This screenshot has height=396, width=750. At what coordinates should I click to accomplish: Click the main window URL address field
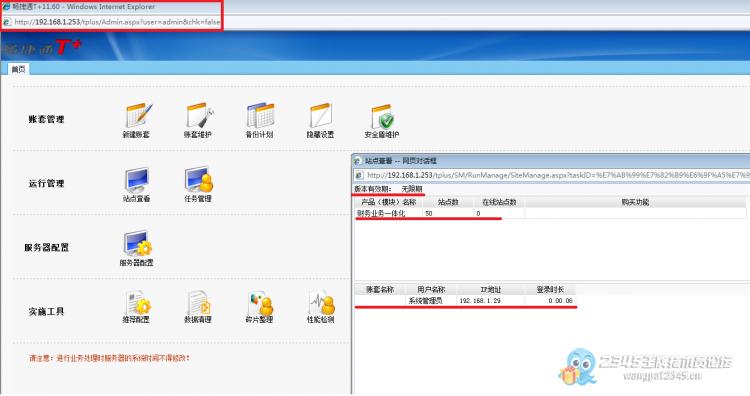117,22
